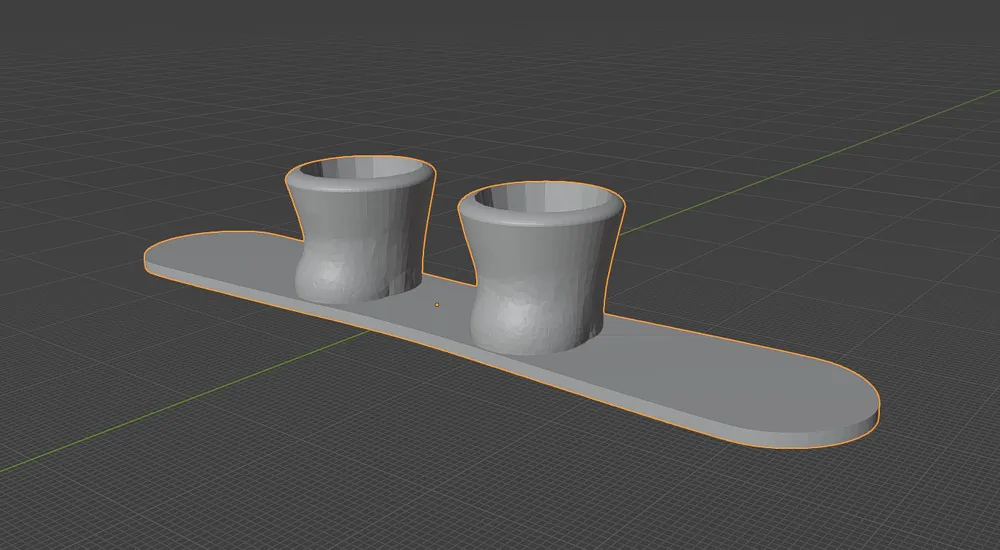Select the right cup-shaped holder on the model
This screenshot has height=550, width=1000.
(541, 268)
